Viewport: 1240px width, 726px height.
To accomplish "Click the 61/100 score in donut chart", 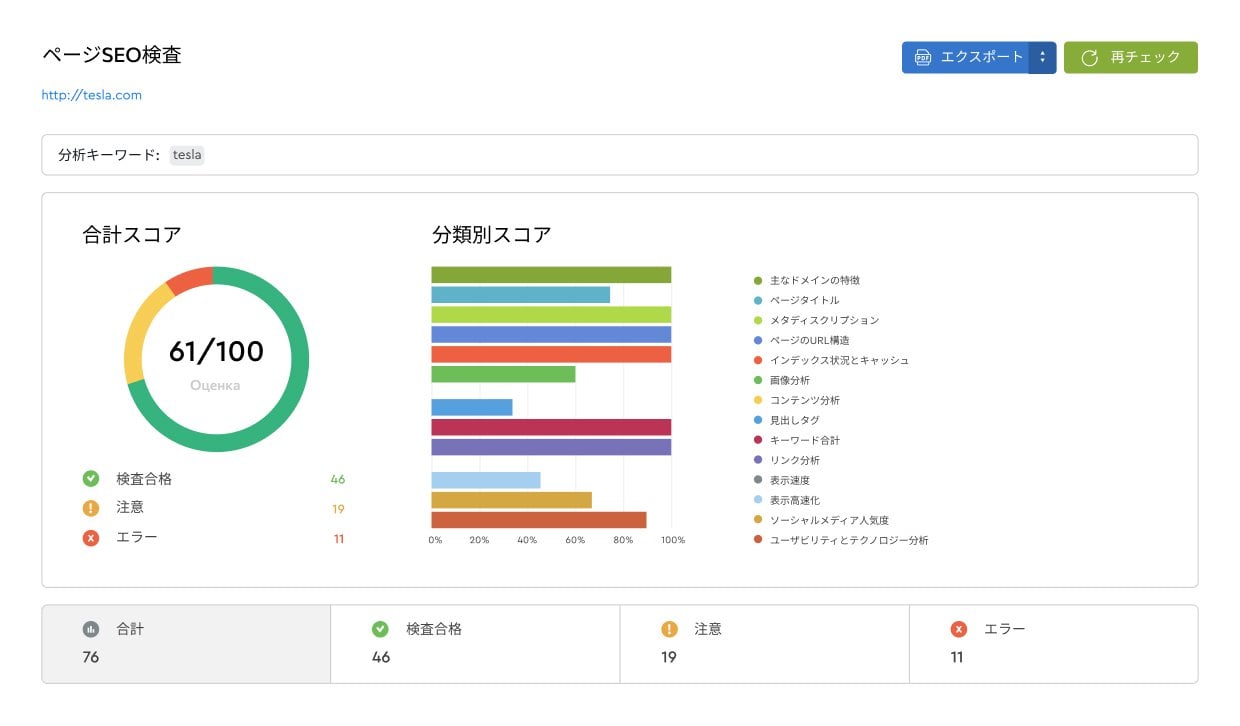I will click(216, 351).
